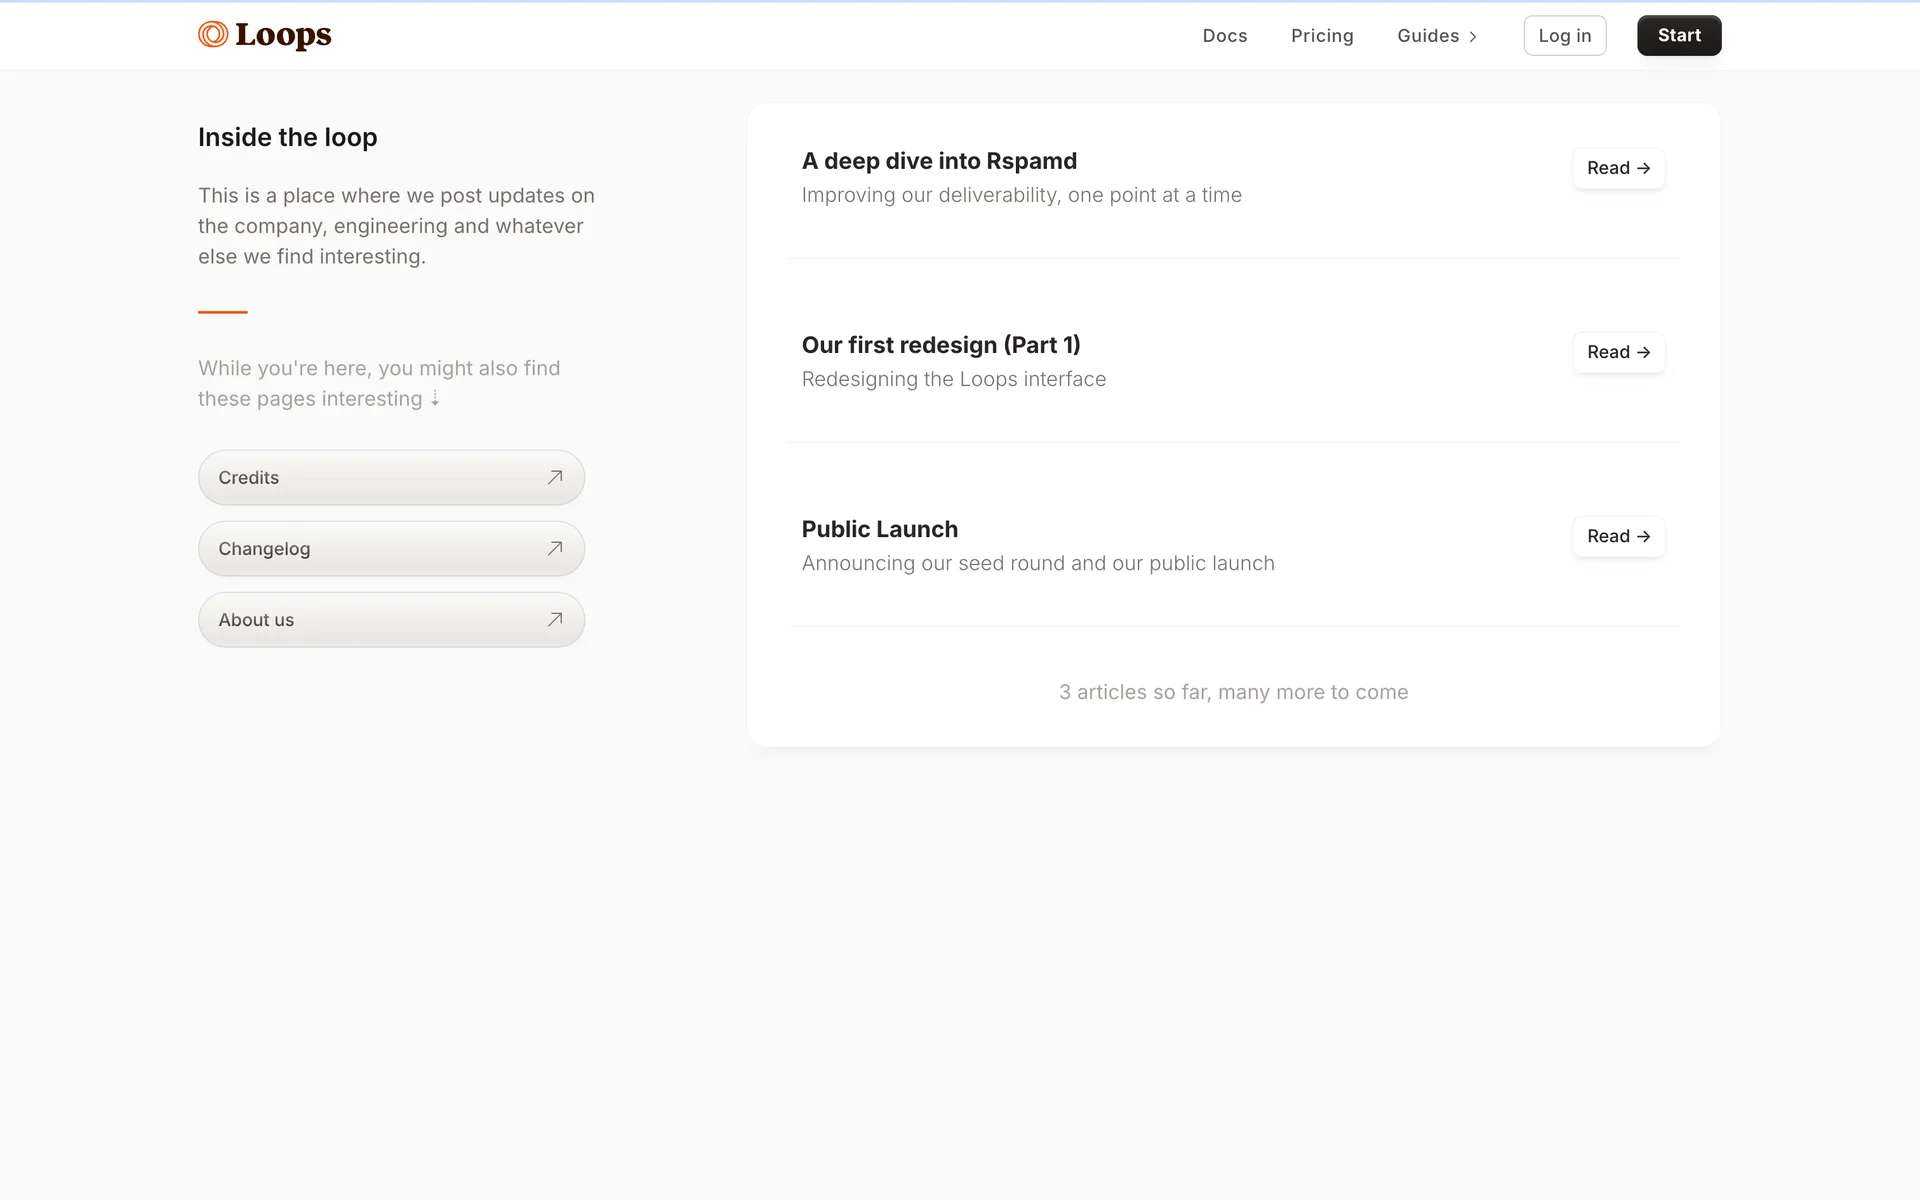Click the 'Public Launch' article title
This screenshot has height=1200, width=1920.
pyautogui.click(x=879, y=529)
